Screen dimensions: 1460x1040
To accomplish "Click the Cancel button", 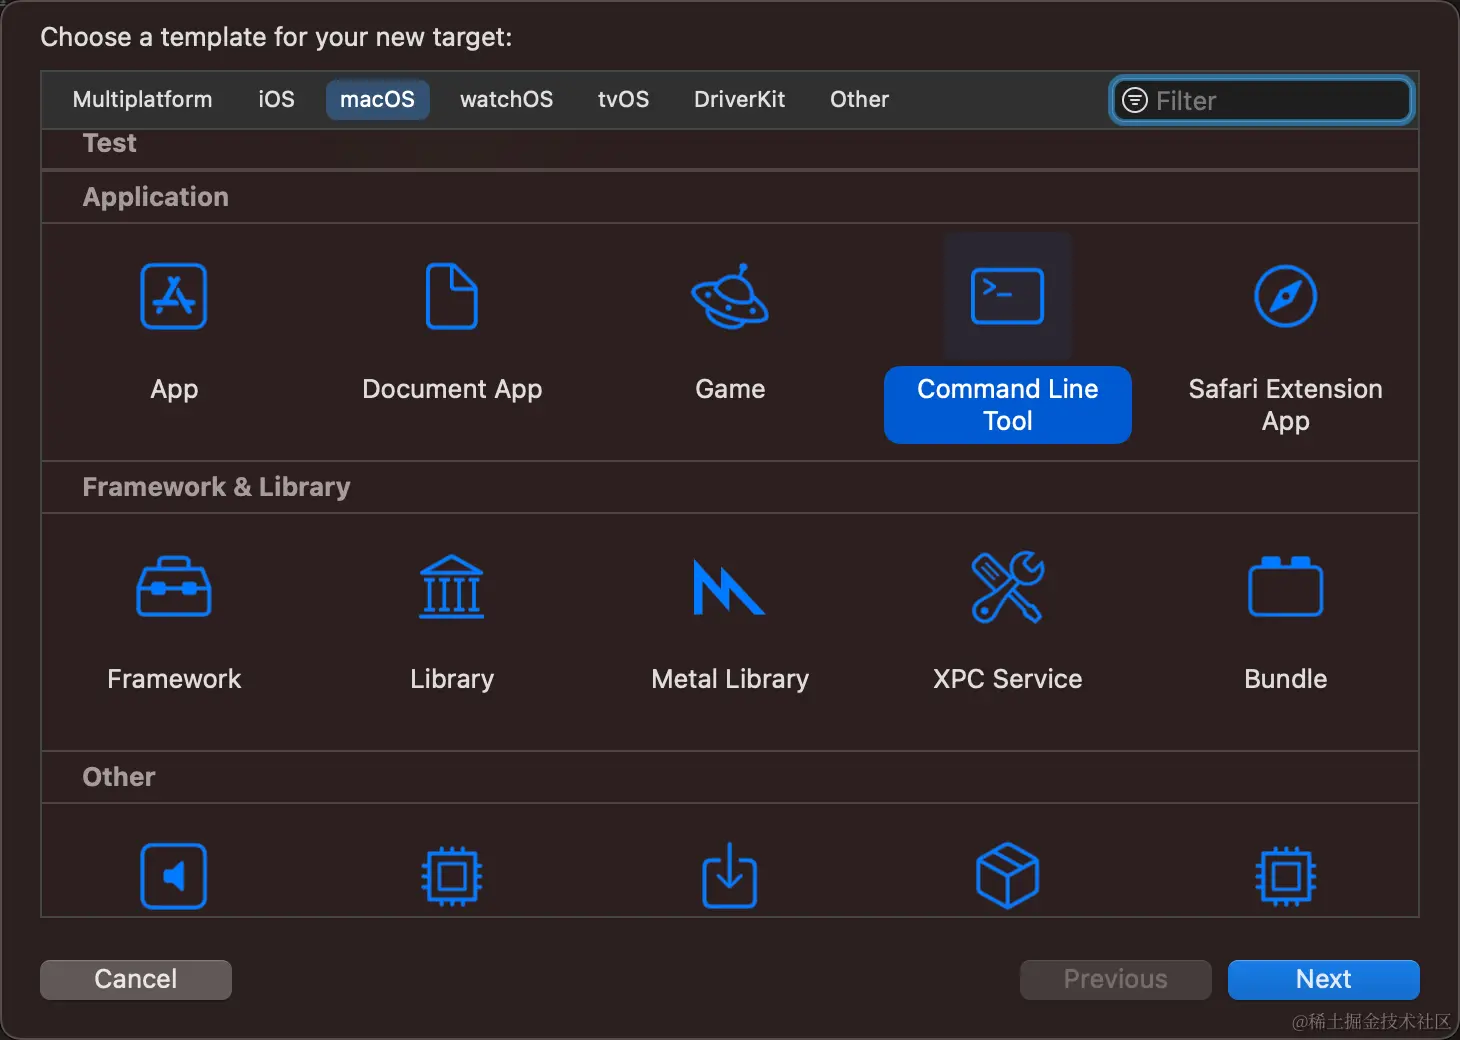I will coord(136,979).
